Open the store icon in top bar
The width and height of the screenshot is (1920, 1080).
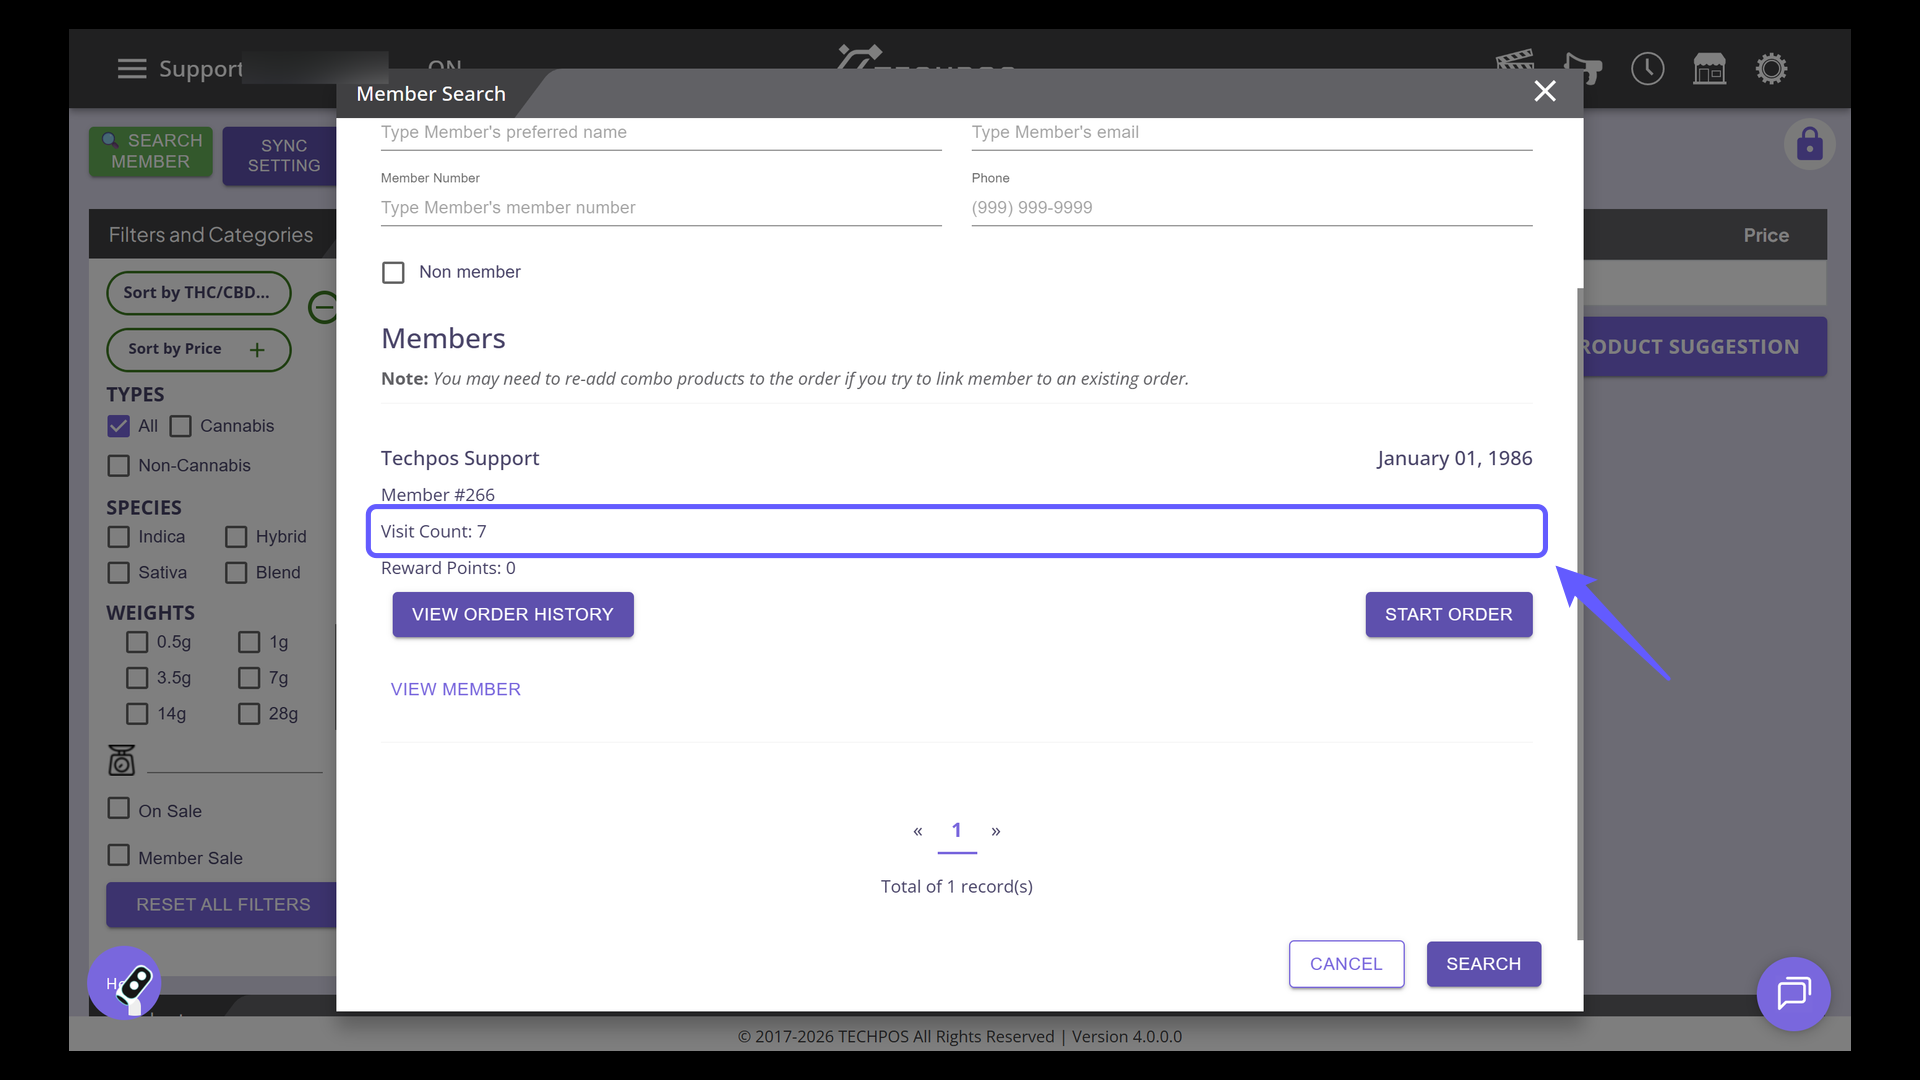tap(1709, 69)
